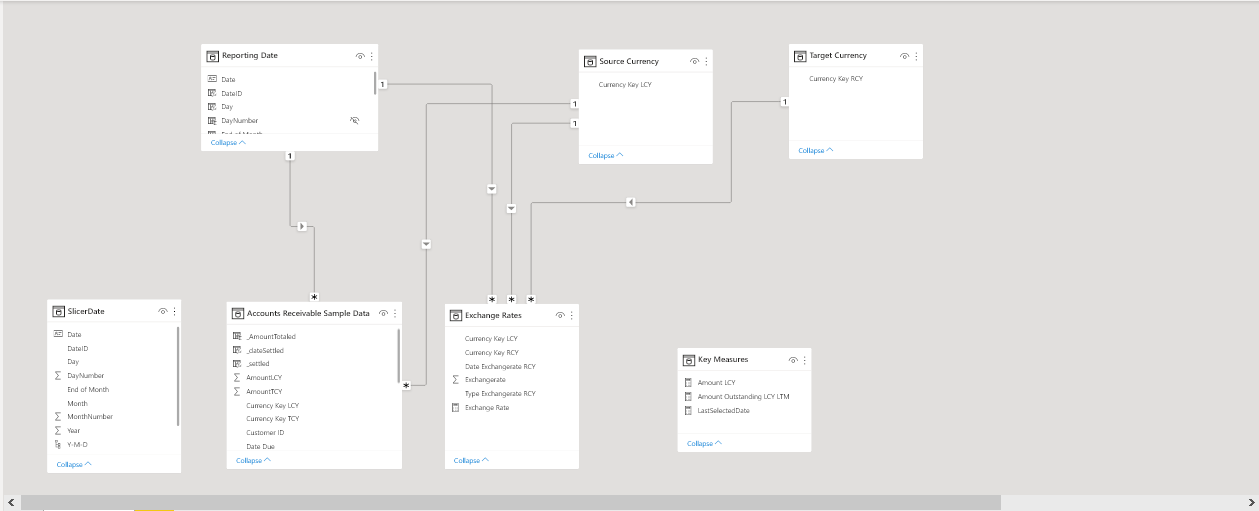1259x511 pixels.
Task: Open more options for Key Measures table
Action: click(804, 360)
